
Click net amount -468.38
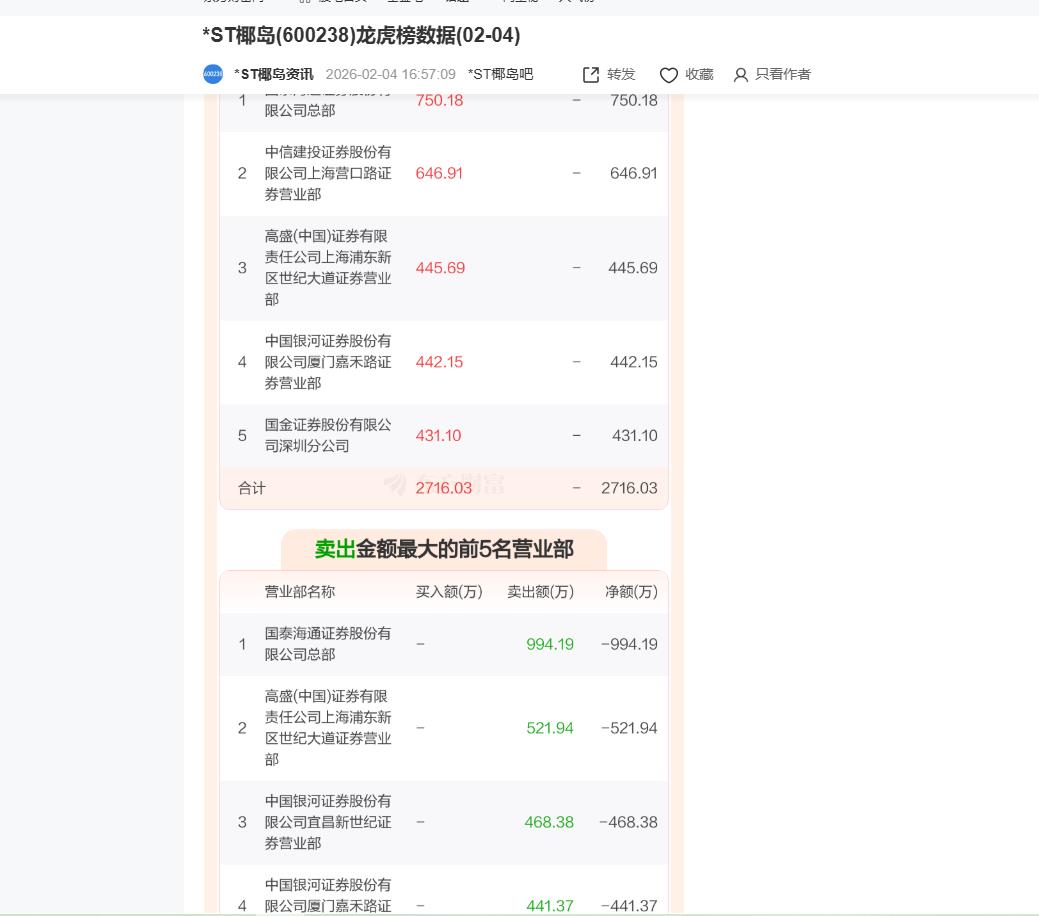click(628, 822)
